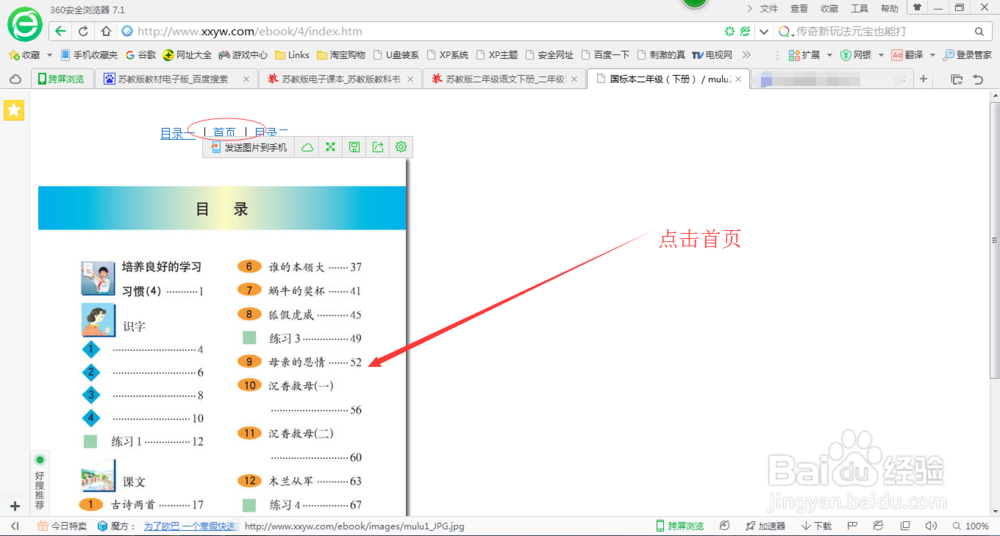Click the 目录二 link
The image size is (1000, 536).
[x=271, y=133]
